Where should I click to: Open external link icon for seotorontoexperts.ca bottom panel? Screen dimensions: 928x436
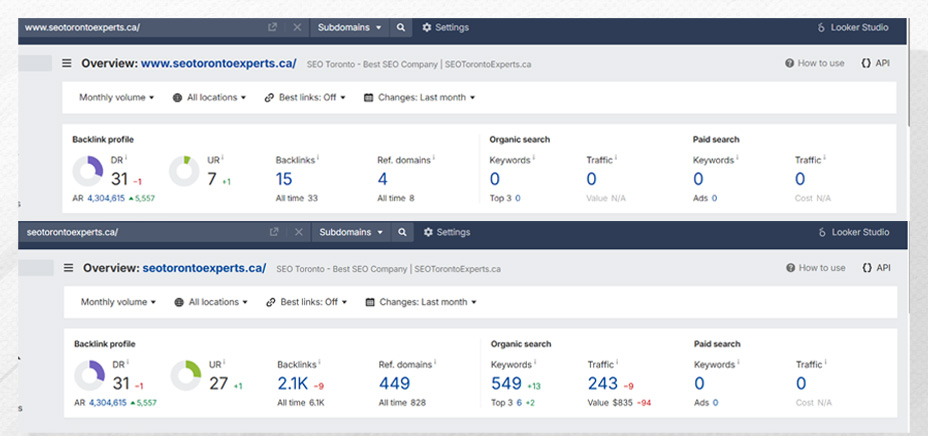(x=274, y=232)
